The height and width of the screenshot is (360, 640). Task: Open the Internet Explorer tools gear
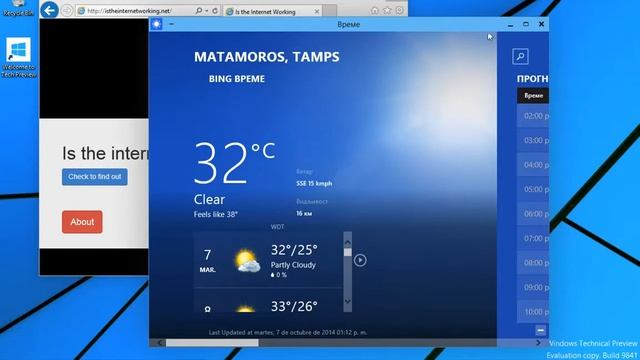(400, 11)
